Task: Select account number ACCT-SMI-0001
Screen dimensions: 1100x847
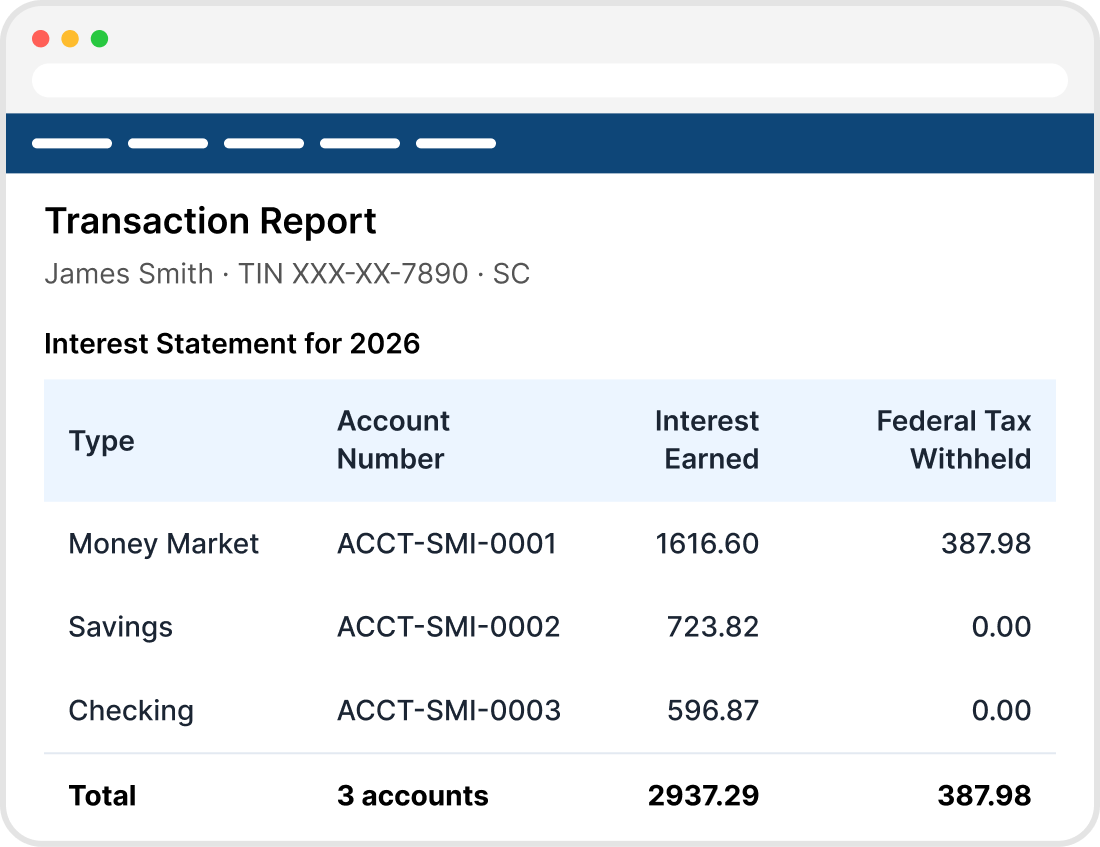Action: [447, 544]
